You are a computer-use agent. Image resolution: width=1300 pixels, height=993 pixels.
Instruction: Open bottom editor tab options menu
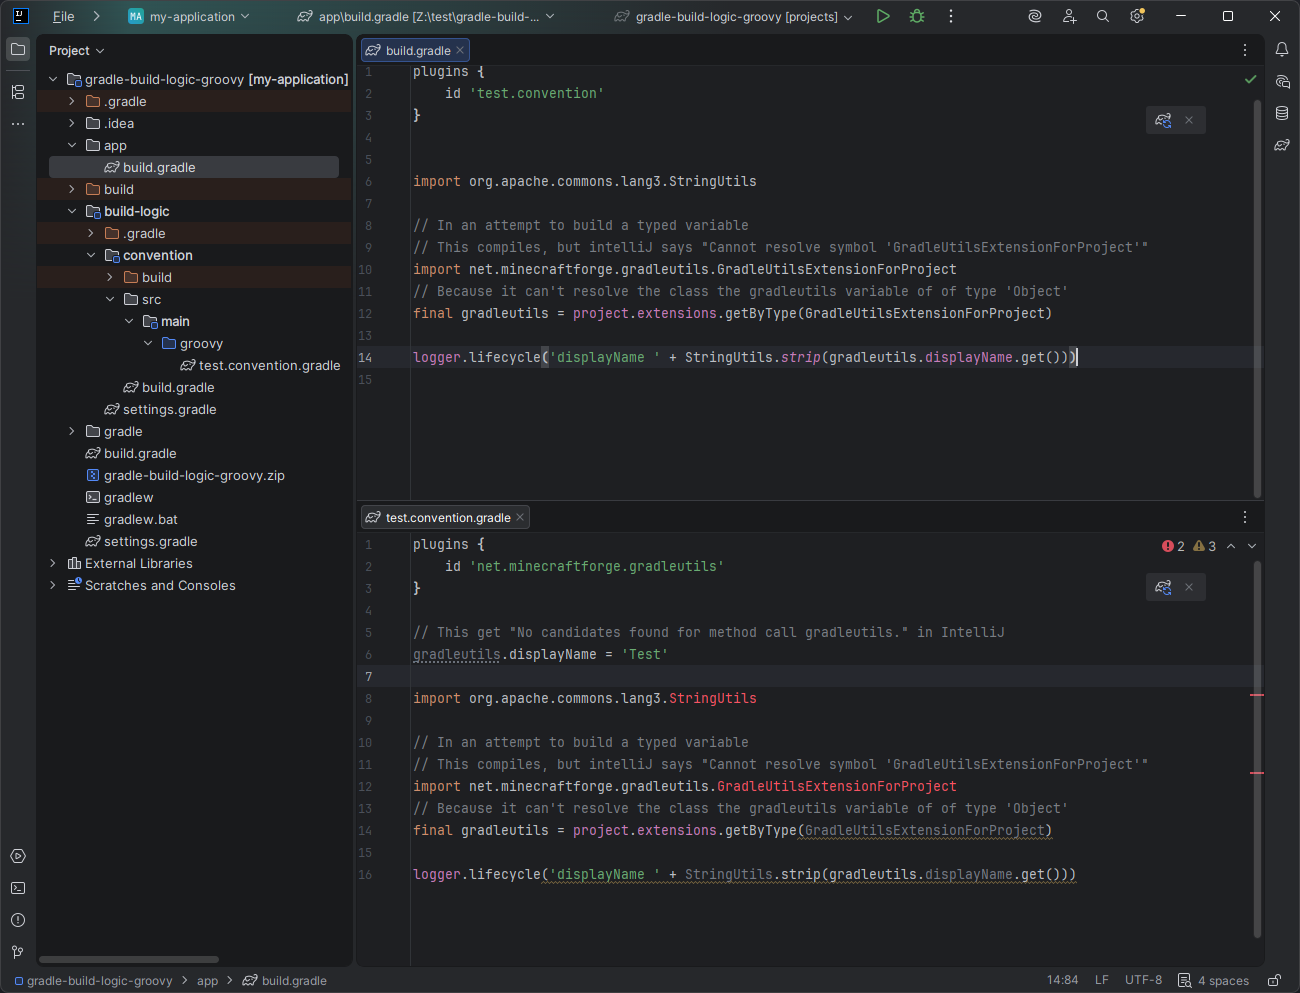pyautogui.click(x=1245, y=517)
